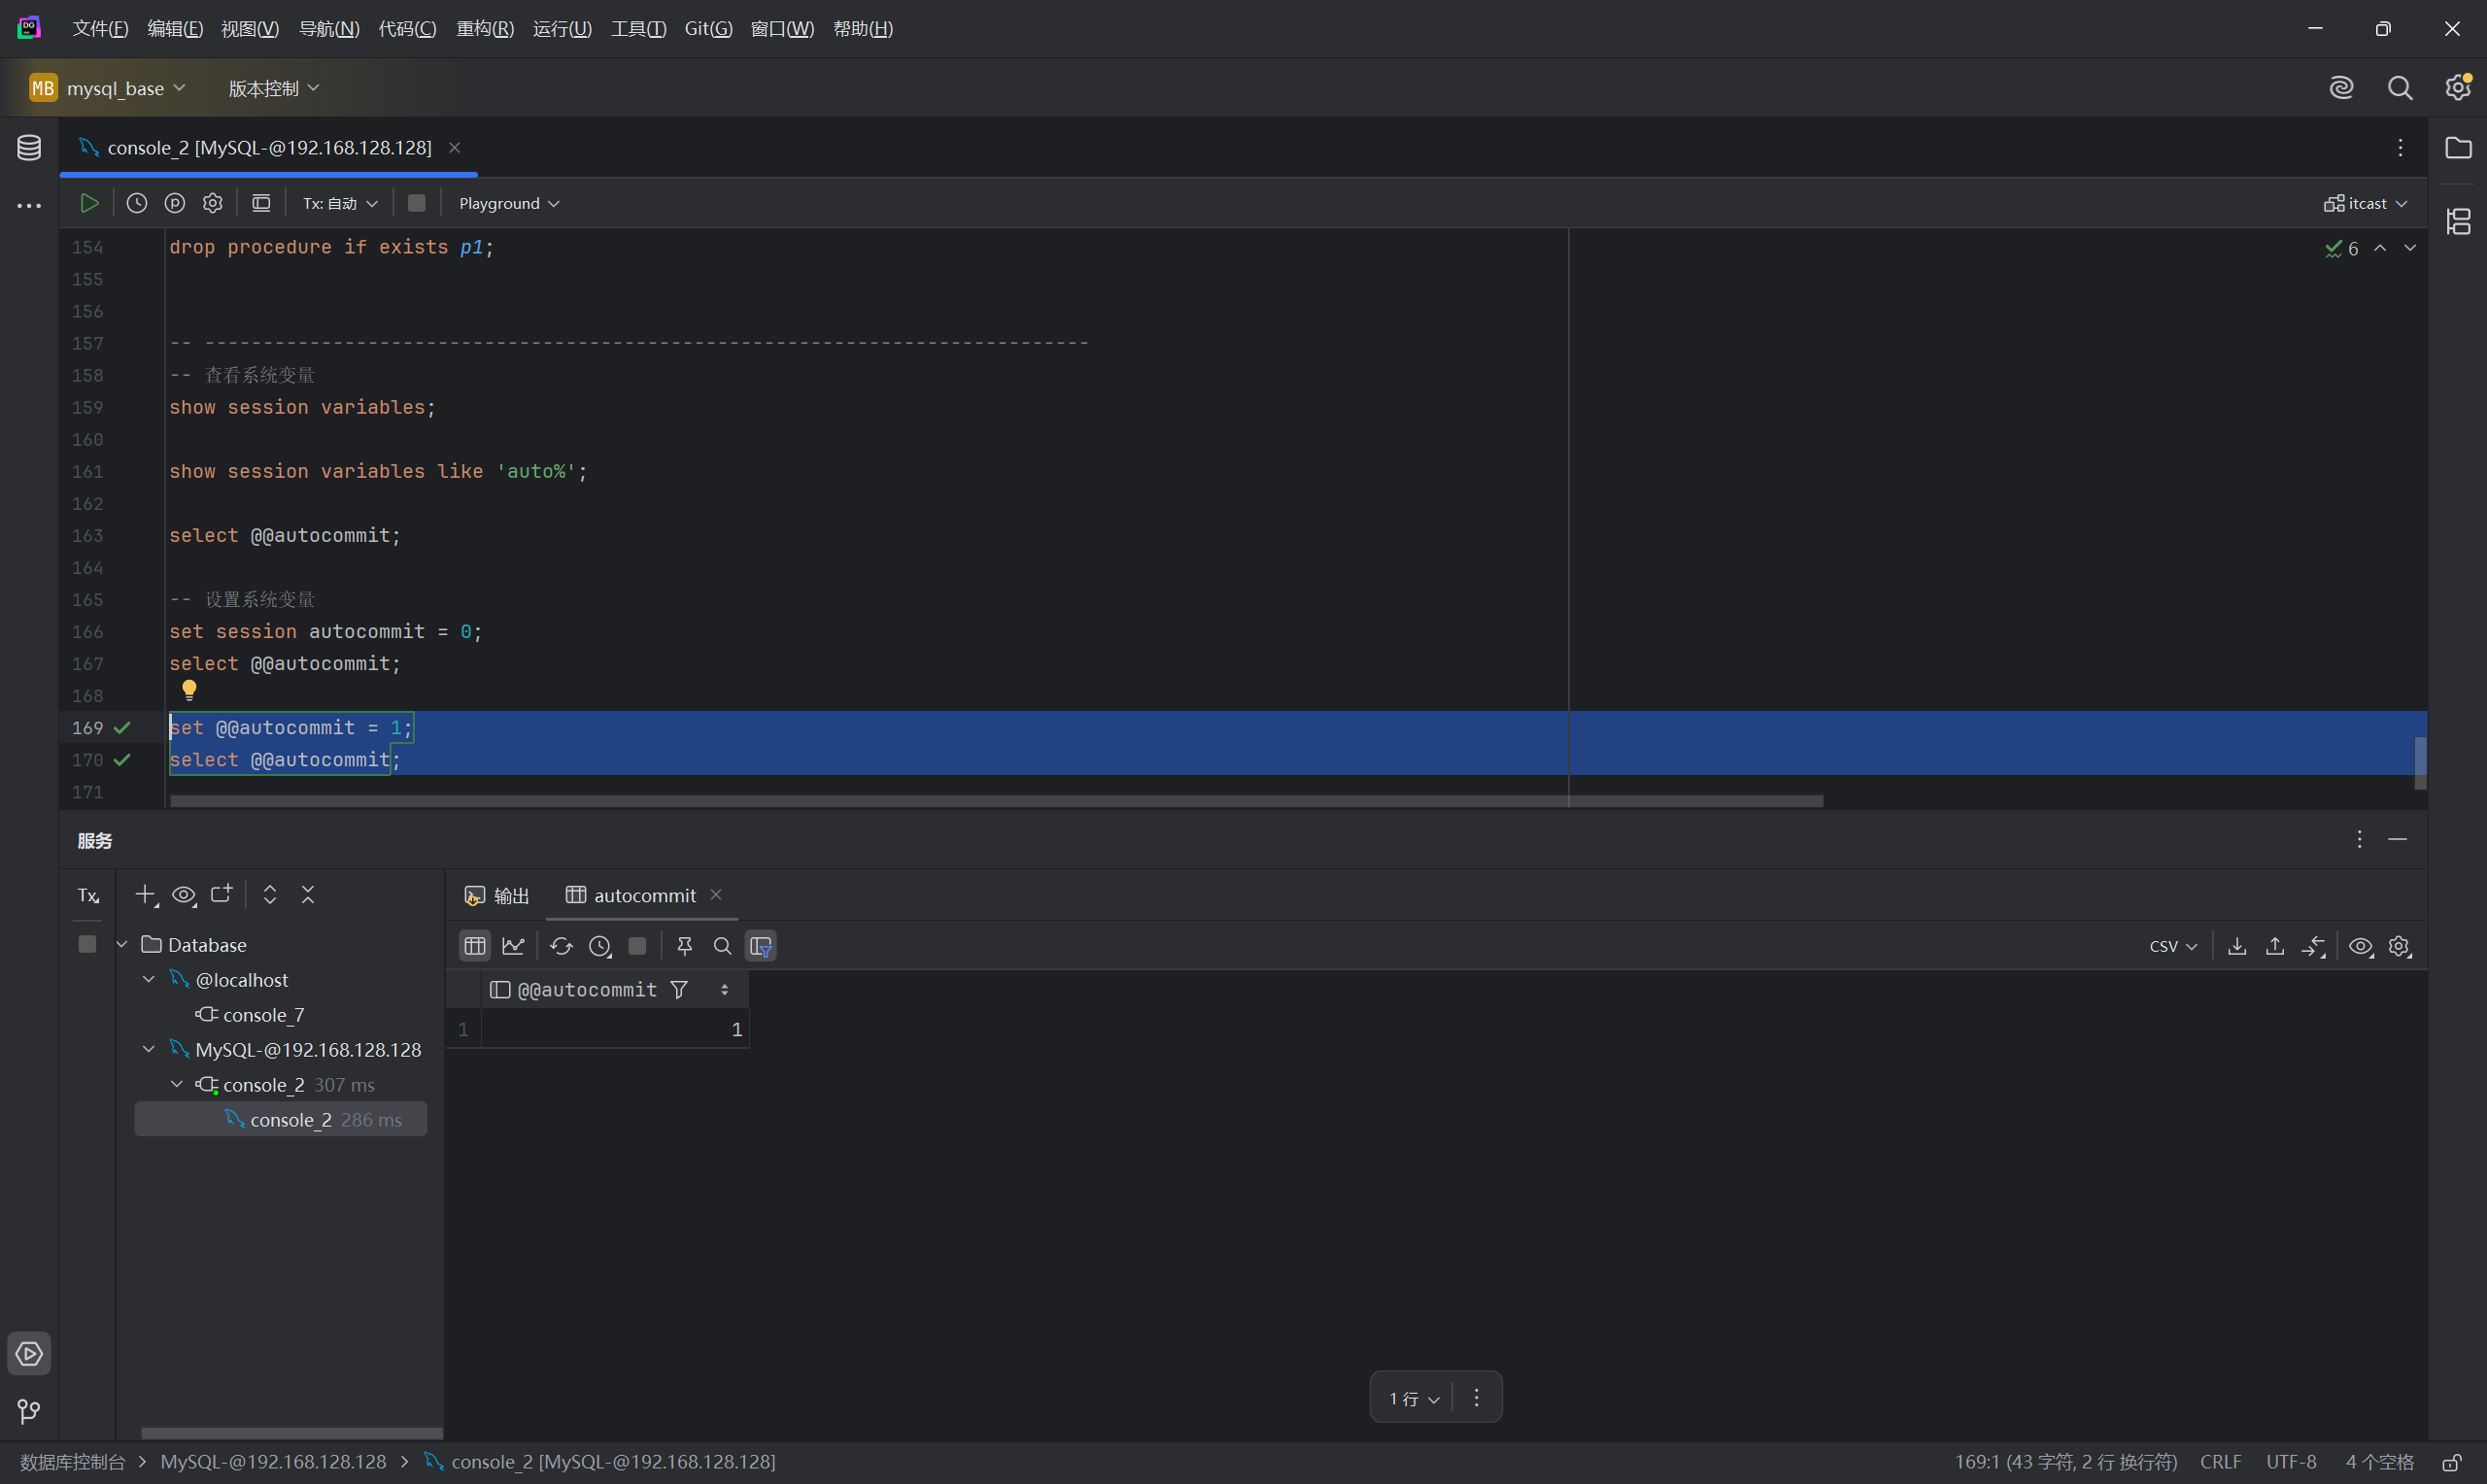2487x1484 pixels.
Task: Open the 版本控制 version control button
Action: tap(273, 88)
